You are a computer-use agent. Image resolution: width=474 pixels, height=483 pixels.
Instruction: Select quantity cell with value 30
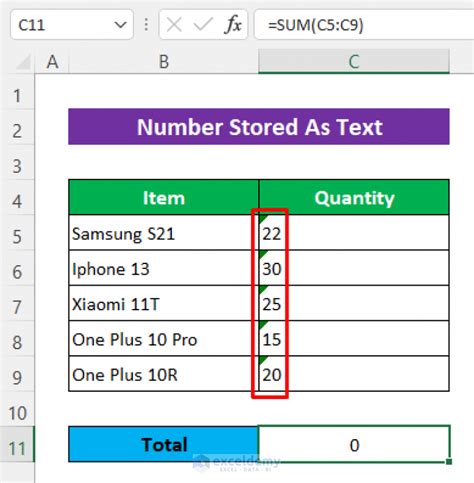(x=354, y=268)
